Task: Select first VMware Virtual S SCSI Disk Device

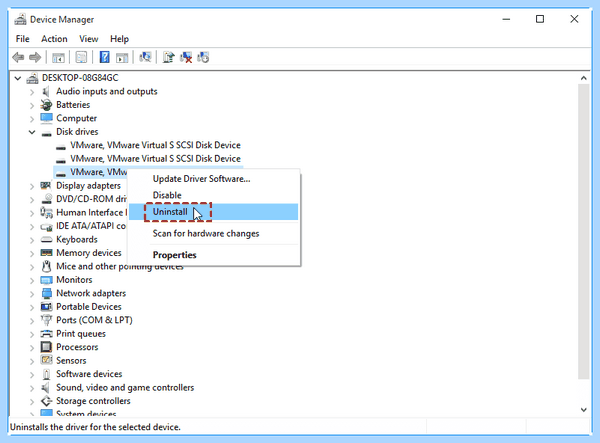Action: (x=155, y=145)
